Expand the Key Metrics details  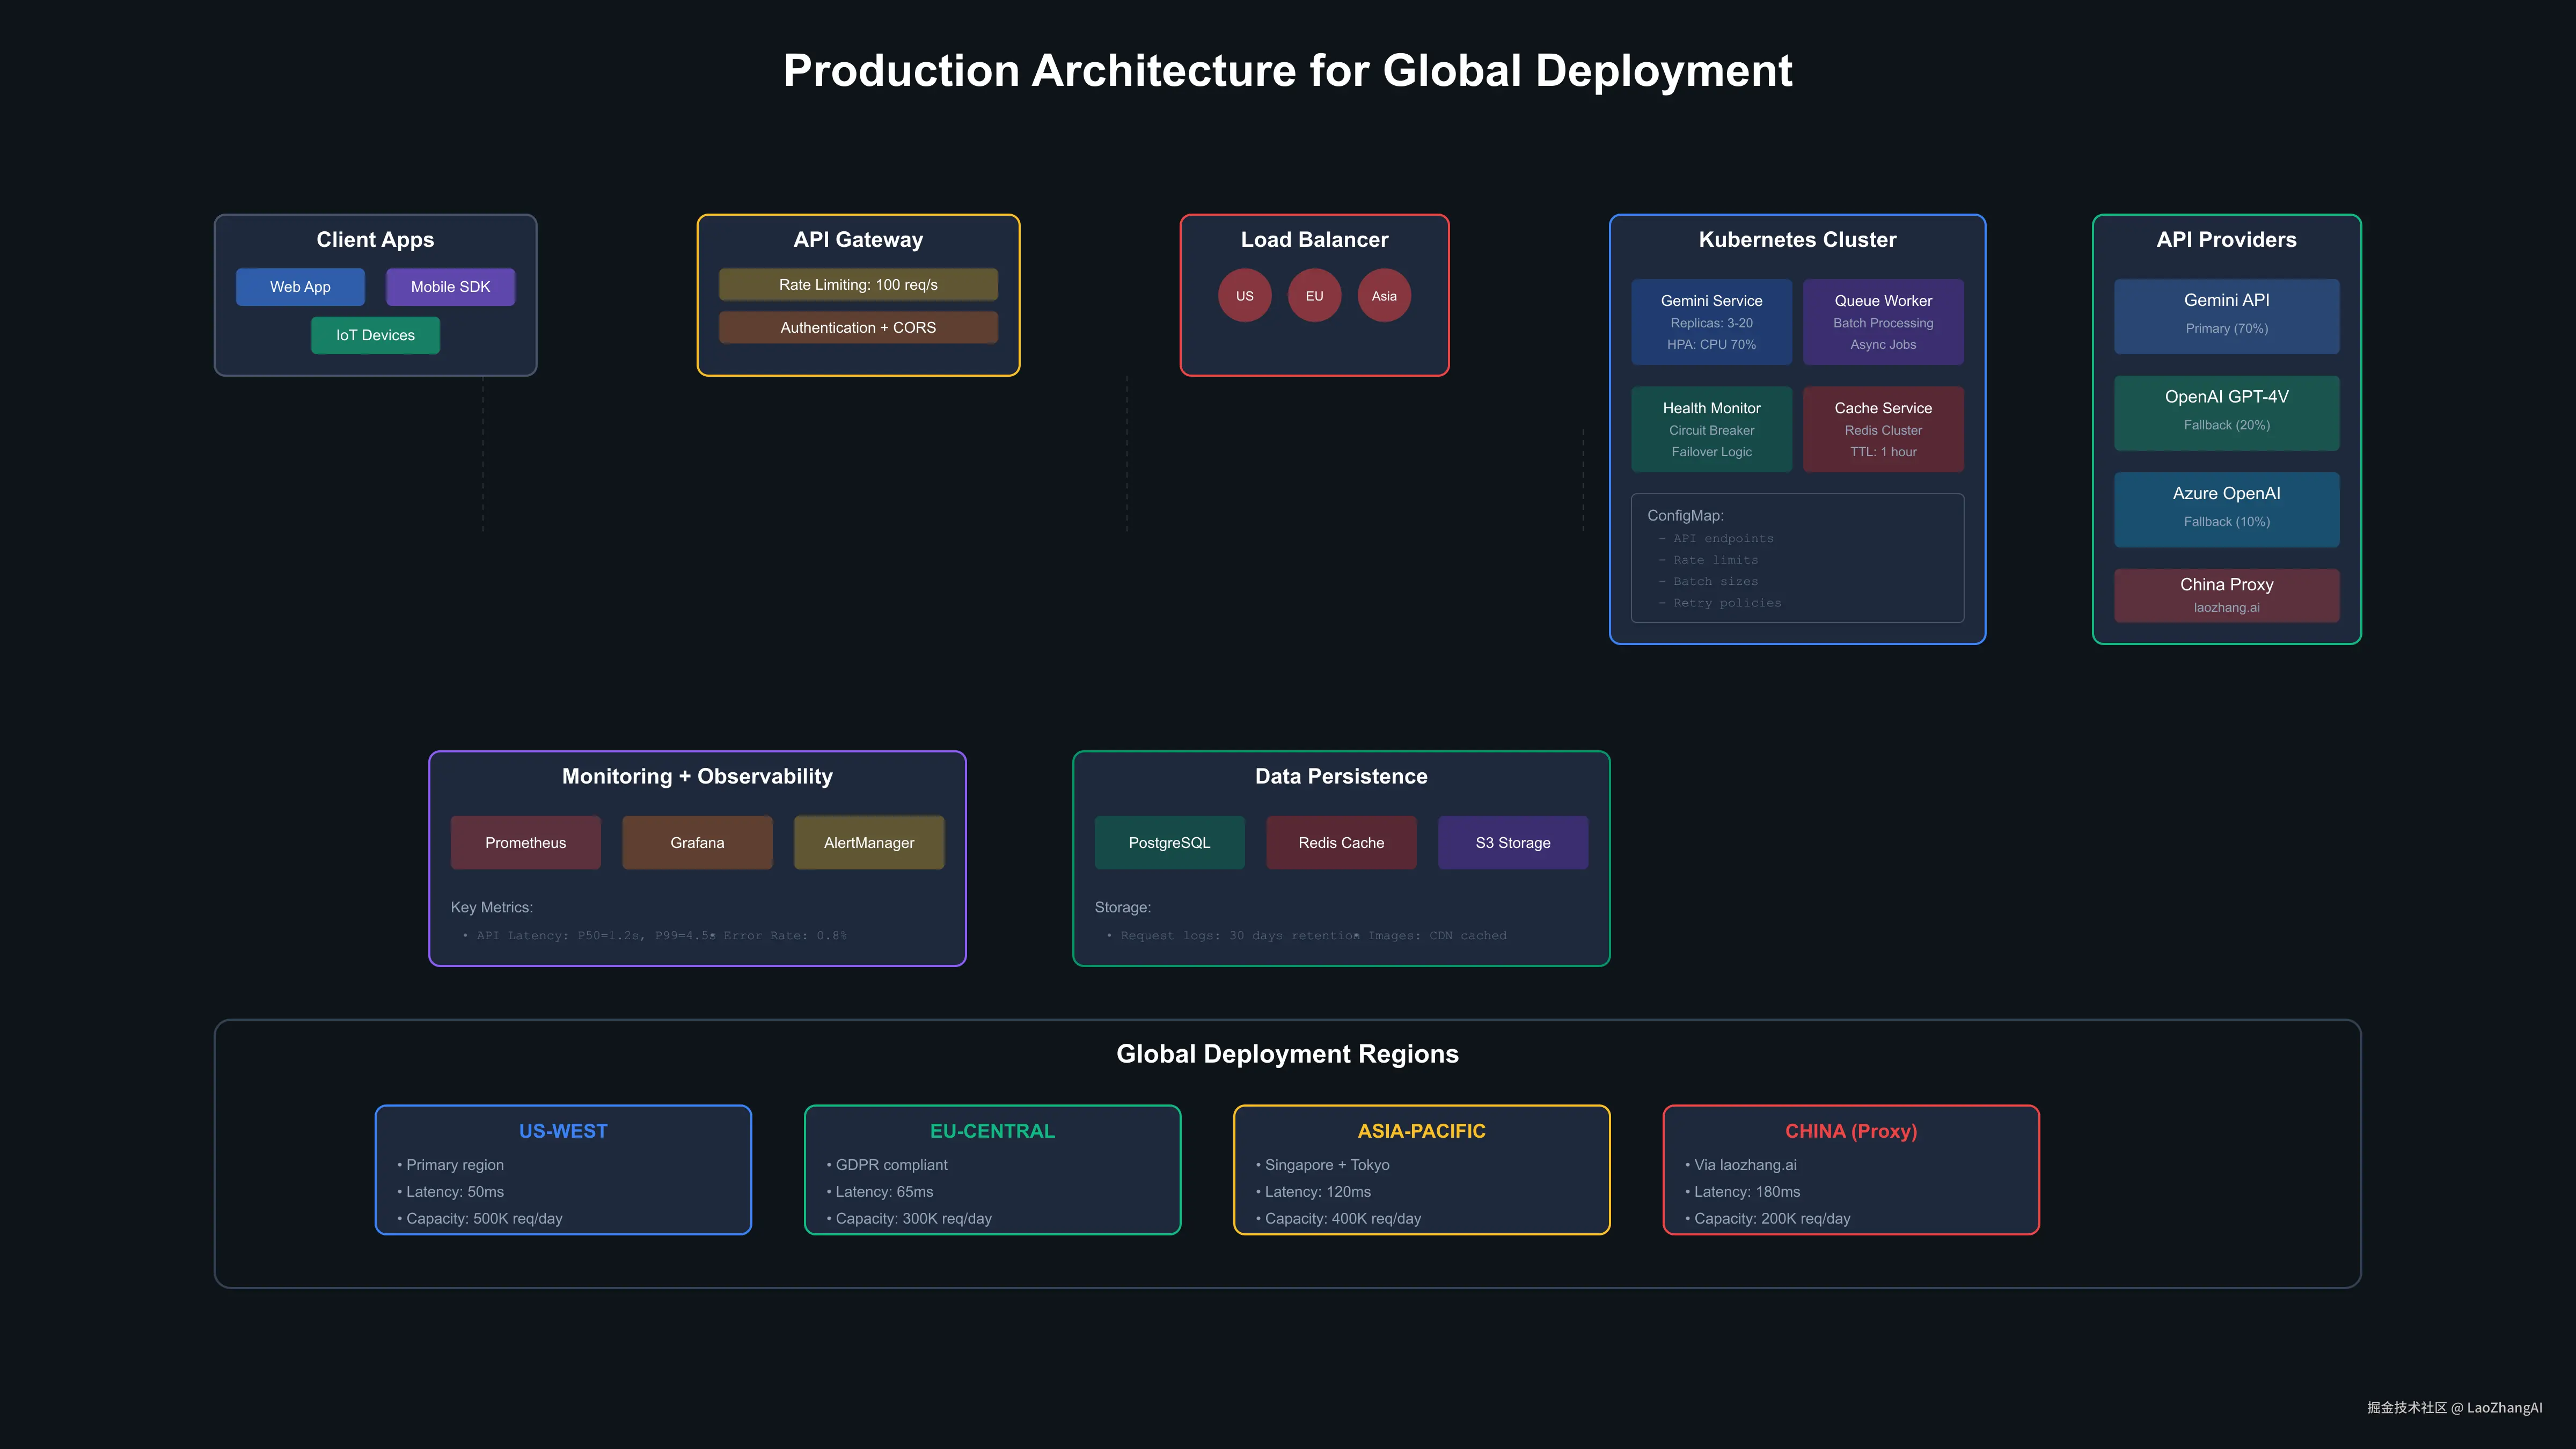click(491, 907)
